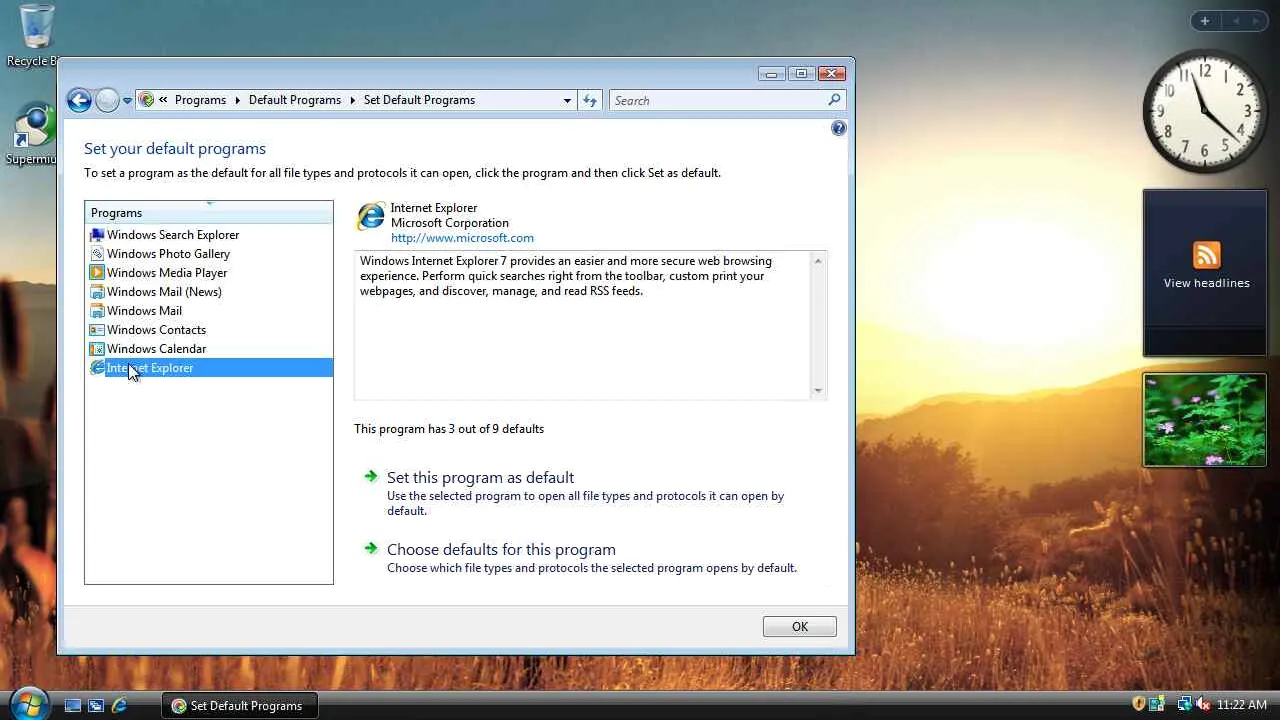Viewport: 1280px width, 720px height.
Task: Click the 11:22 AM taskbar clock
Action: [1242, 705]
